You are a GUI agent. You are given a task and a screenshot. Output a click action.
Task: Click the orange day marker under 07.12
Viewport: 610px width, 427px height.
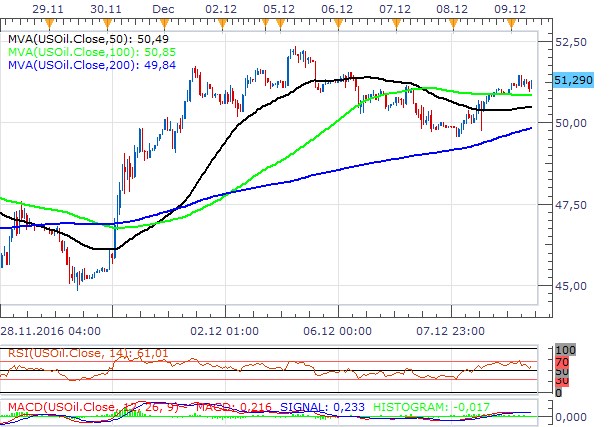pos(396,22)
